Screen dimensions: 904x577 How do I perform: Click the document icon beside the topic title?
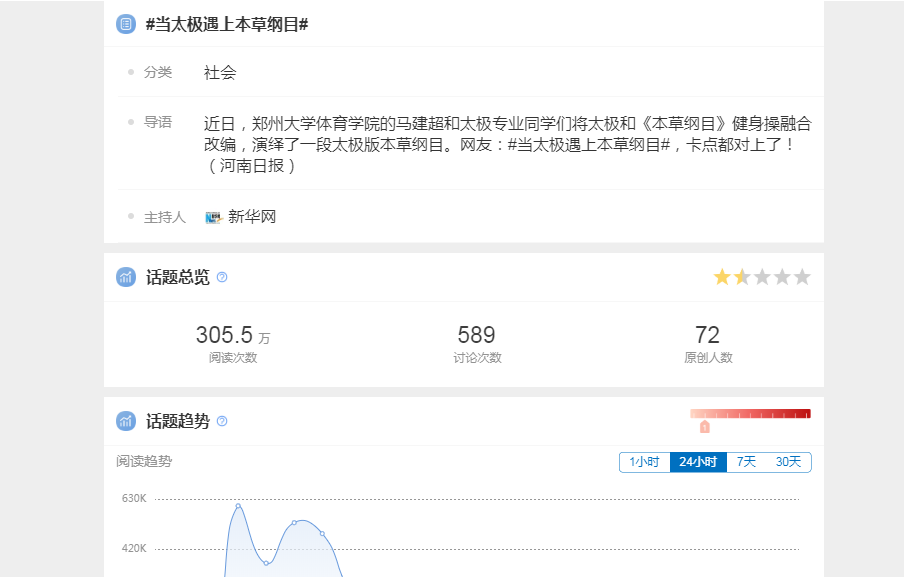125,24
